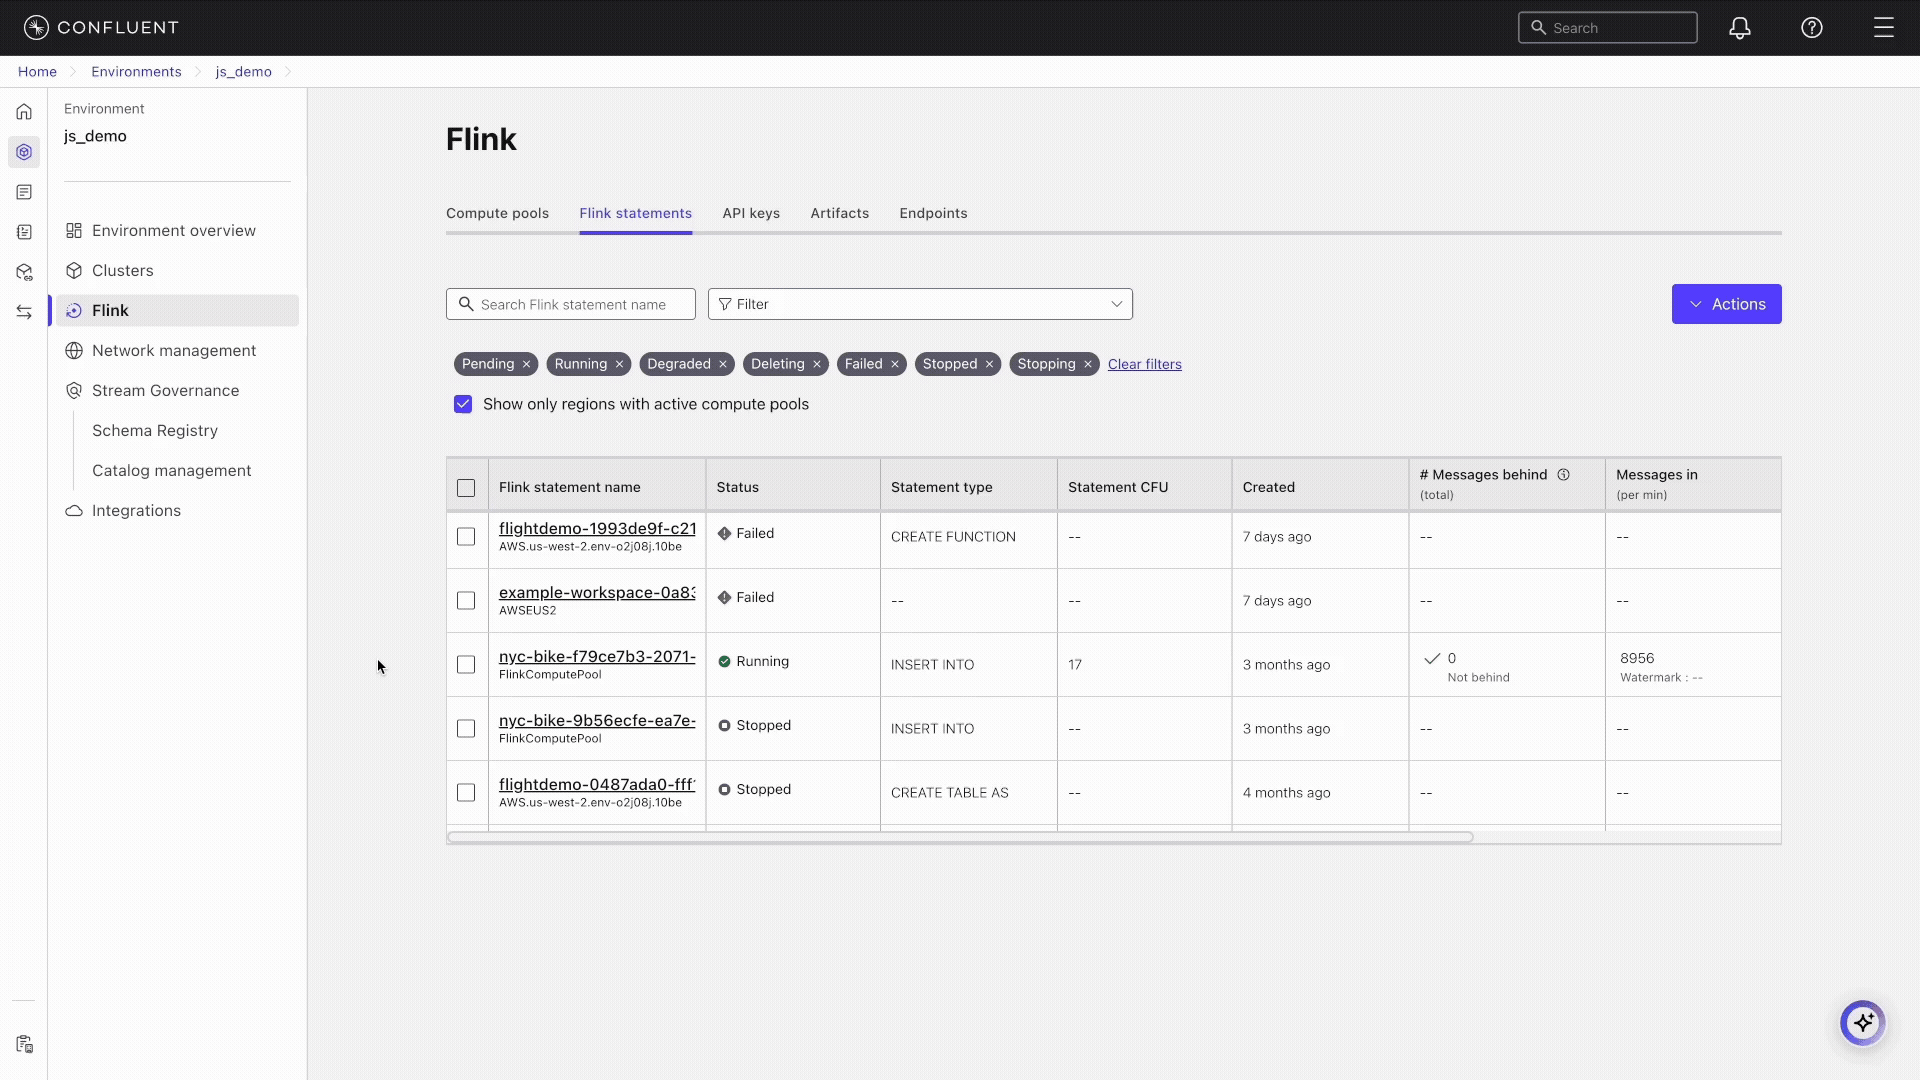Open the Clusters section in the sidebar
The height and width of the screenshot is (1080, 1920).
click(x=122, y=270)
